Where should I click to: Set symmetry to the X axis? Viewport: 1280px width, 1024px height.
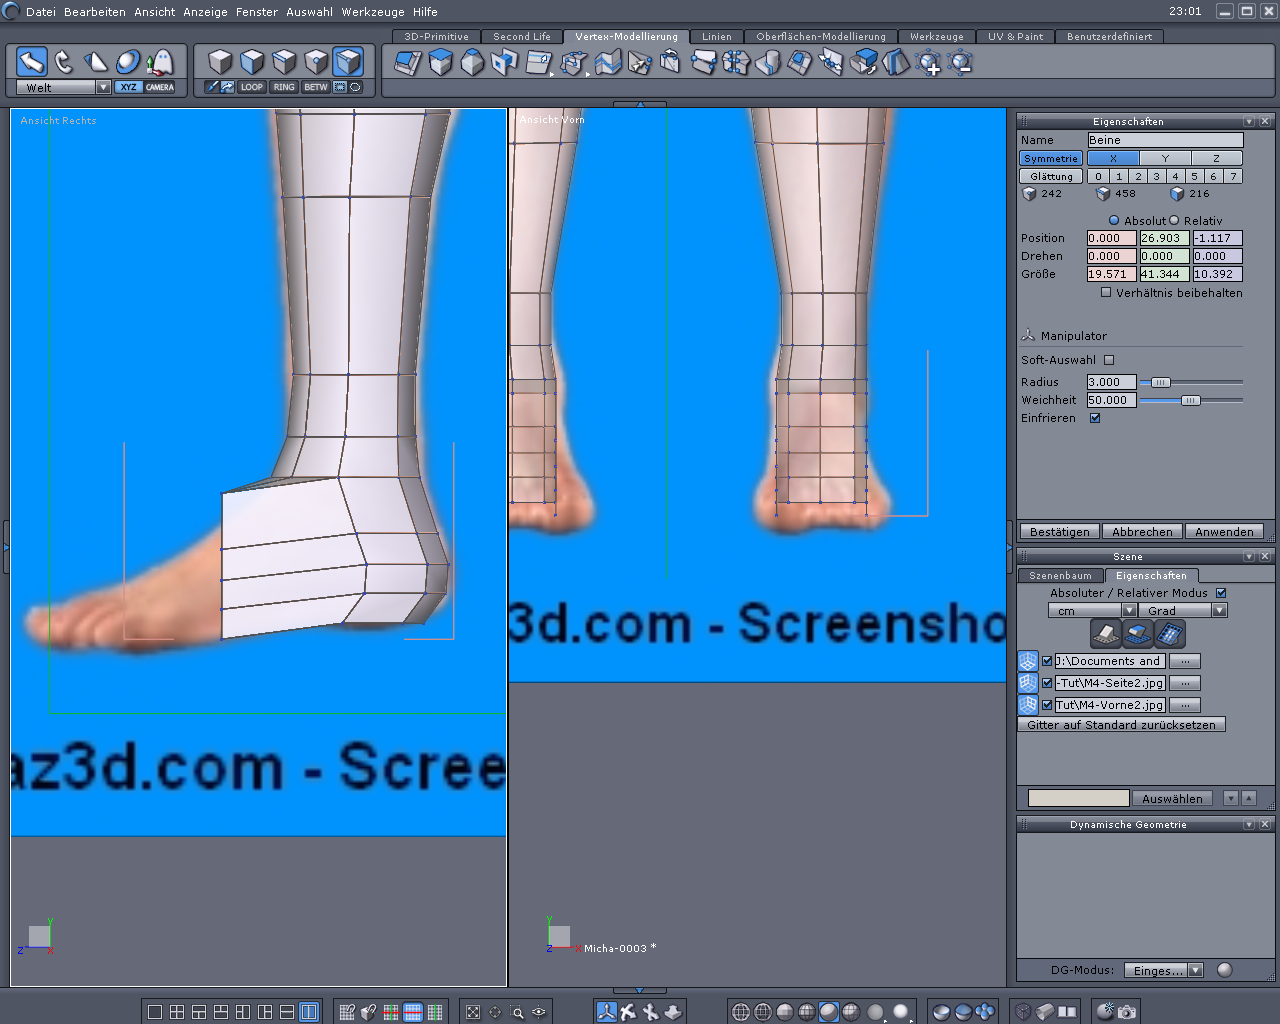1113,158
